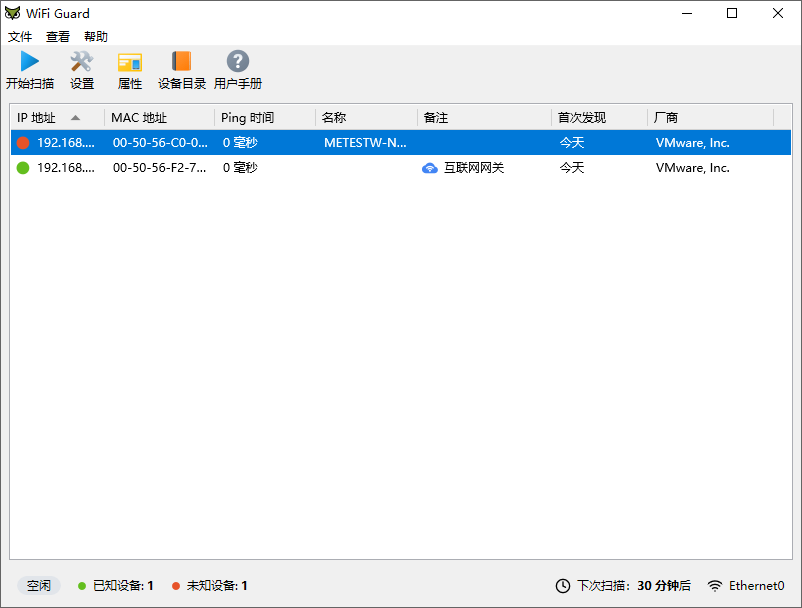Click the 已知设备: 1 status text
The height and width of the screenshot is (608, 802).
click(x=123, y=586)
